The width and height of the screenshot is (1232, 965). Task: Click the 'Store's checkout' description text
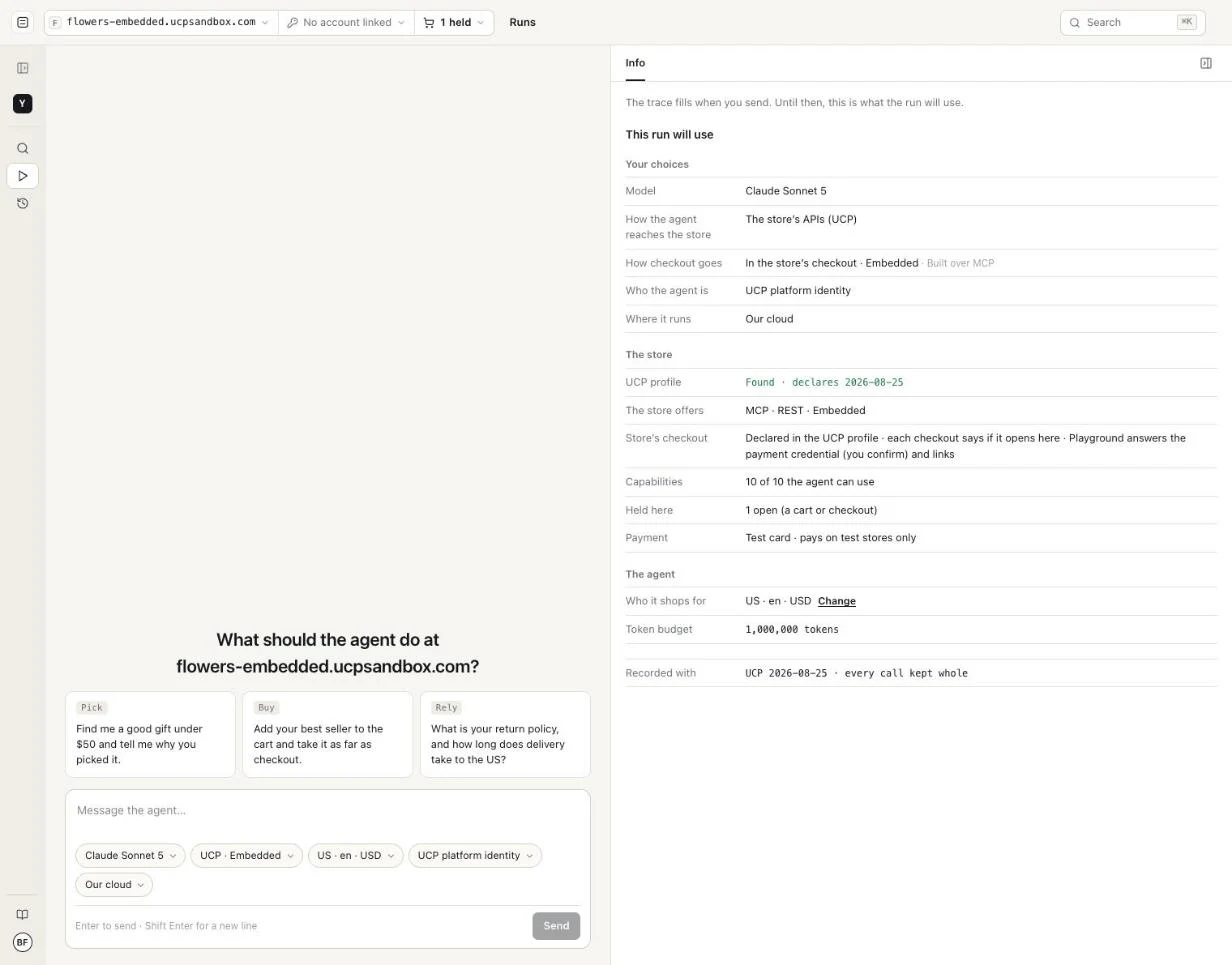[965, 446]
